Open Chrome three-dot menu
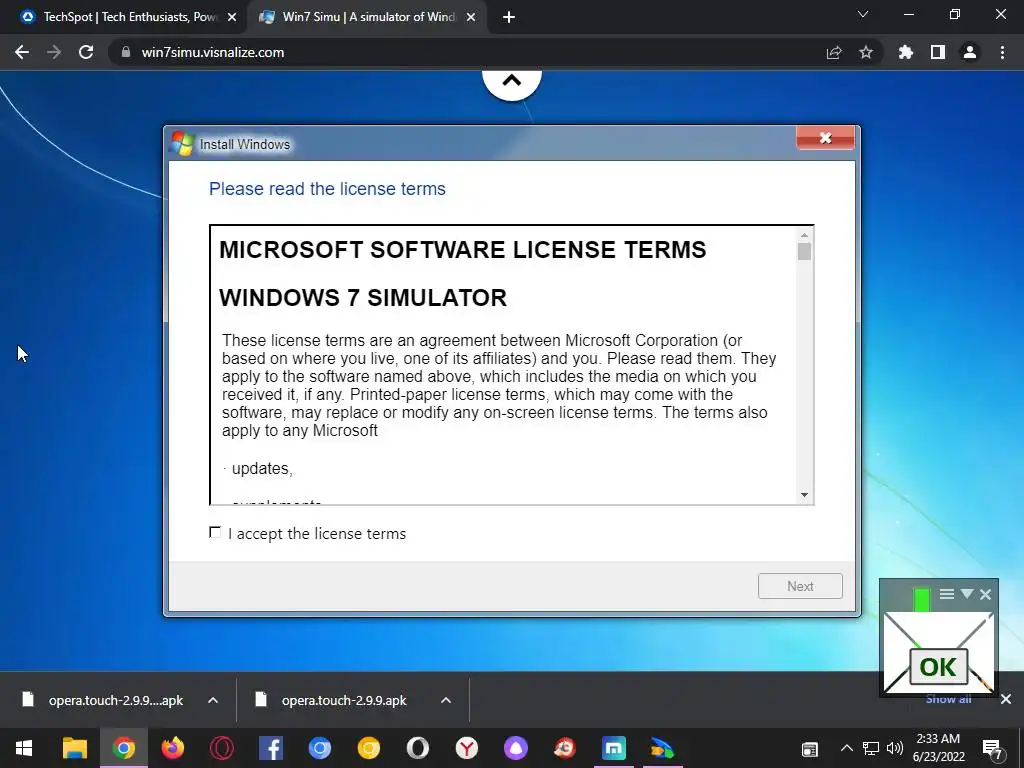 [1002, 52]
